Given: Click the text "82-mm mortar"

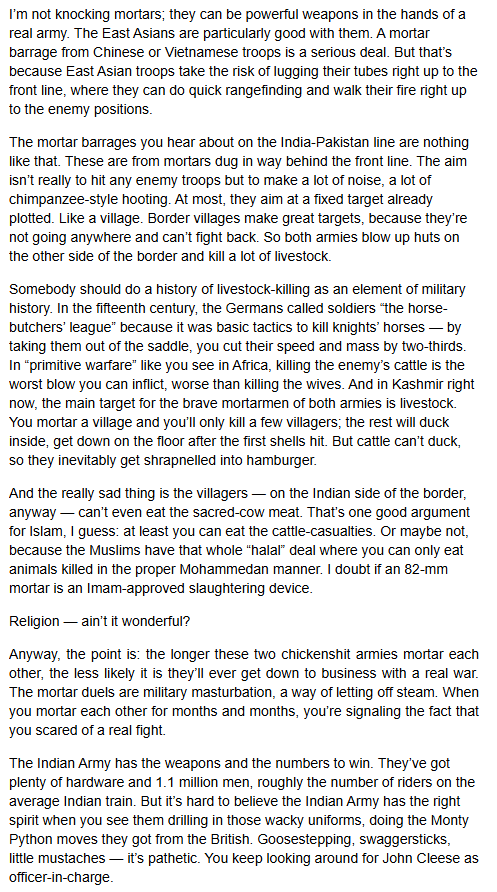Looking at the screenshot, I should (239, 579).
